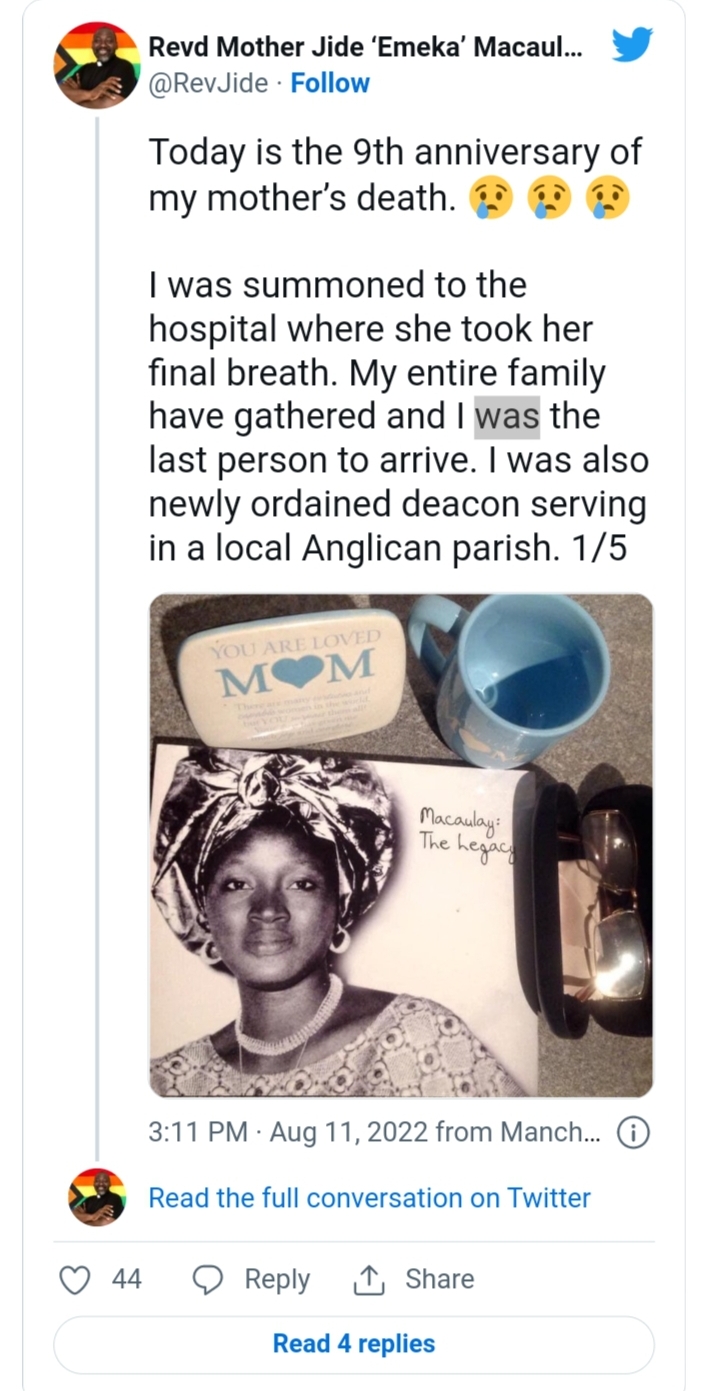Click the reply speech bubble icon
This screenshot has height=1391, width=719.
coord(208,1279)
